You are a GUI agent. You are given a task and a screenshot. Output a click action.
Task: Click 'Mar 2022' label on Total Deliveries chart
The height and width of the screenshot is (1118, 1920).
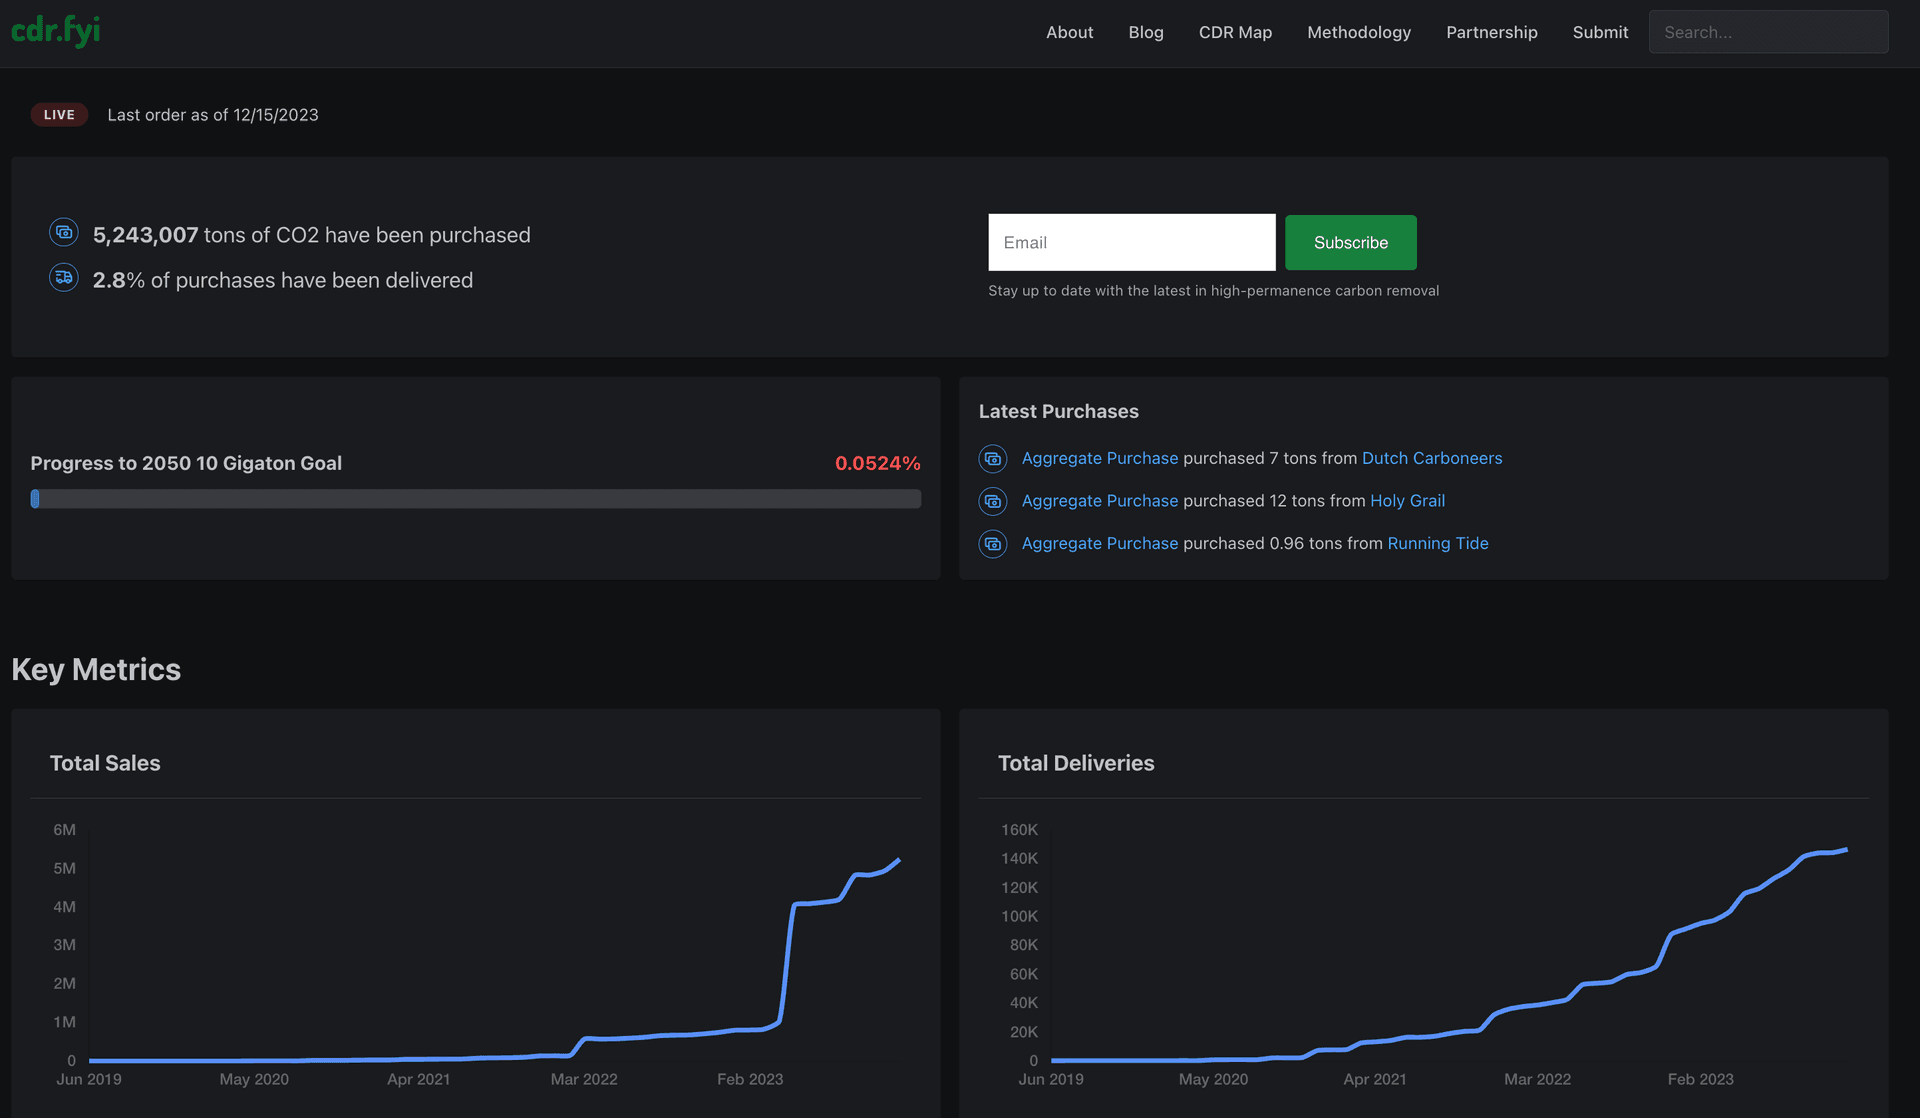click(1537, 1079)
